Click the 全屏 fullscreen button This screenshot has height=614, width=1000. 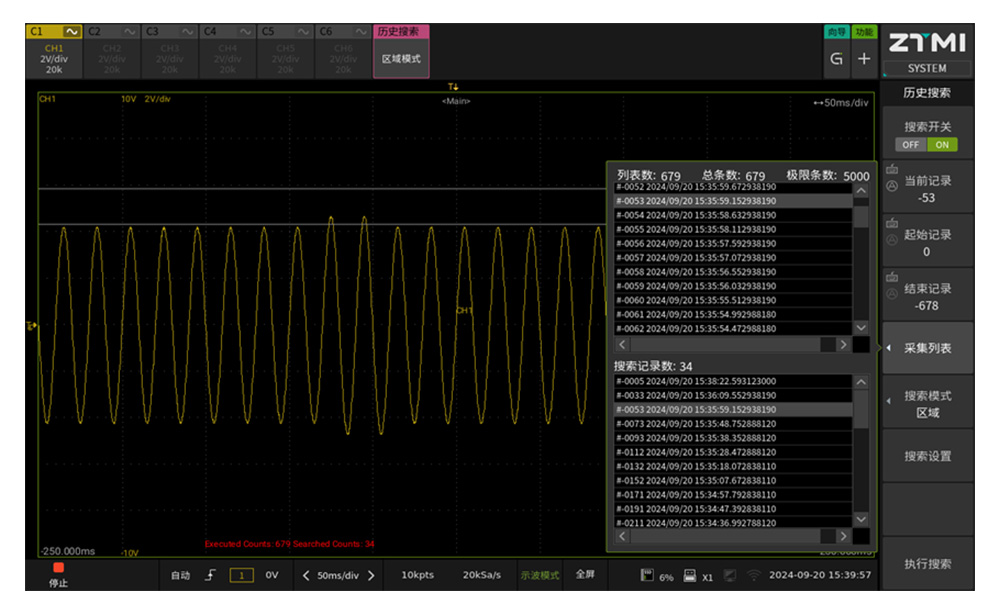[585, 574]
